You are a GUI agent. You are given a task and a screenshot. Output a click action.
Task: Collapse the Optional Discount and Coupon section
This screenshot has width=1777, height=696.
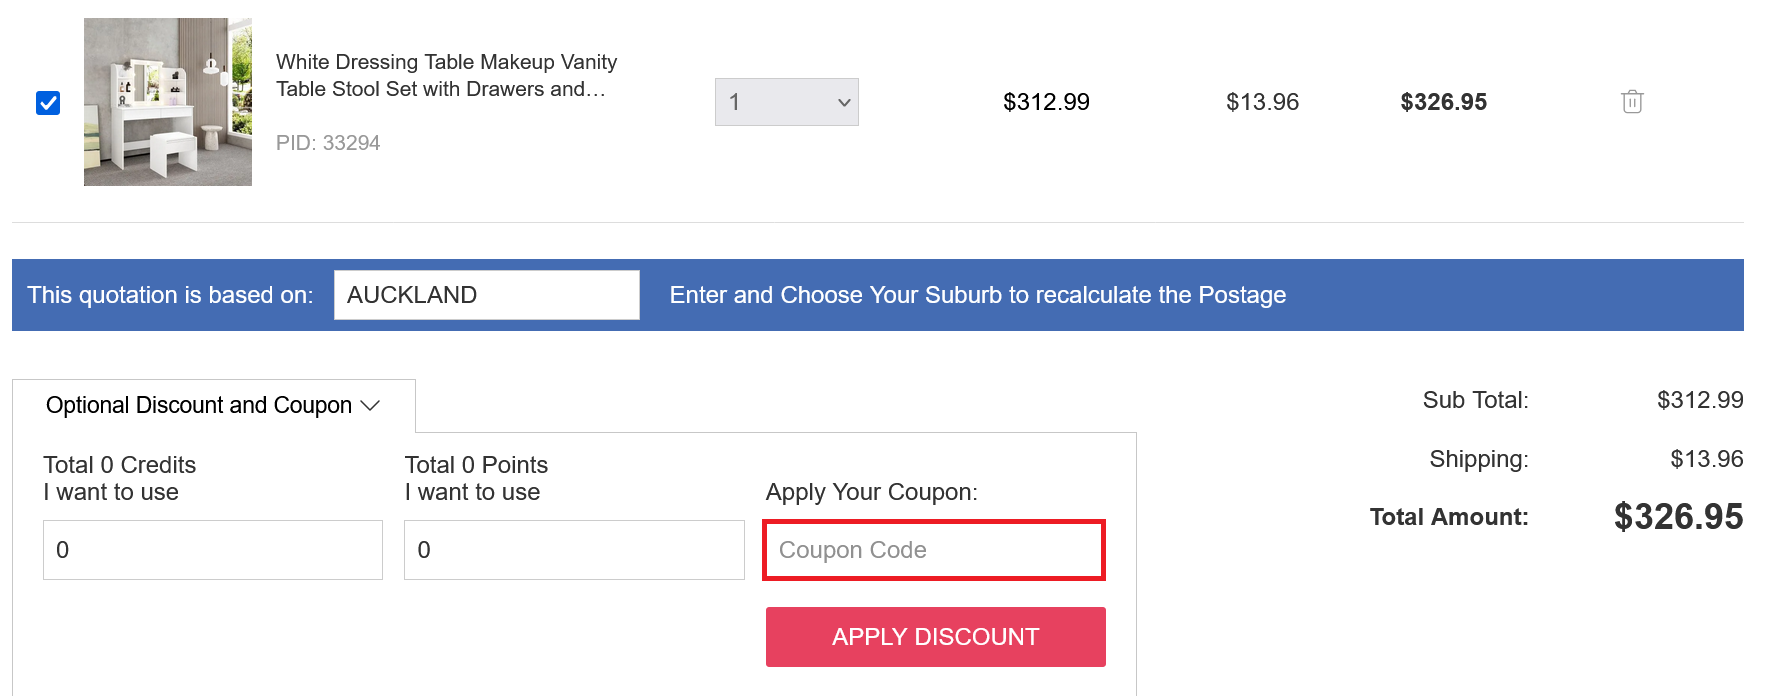[213, 405]
